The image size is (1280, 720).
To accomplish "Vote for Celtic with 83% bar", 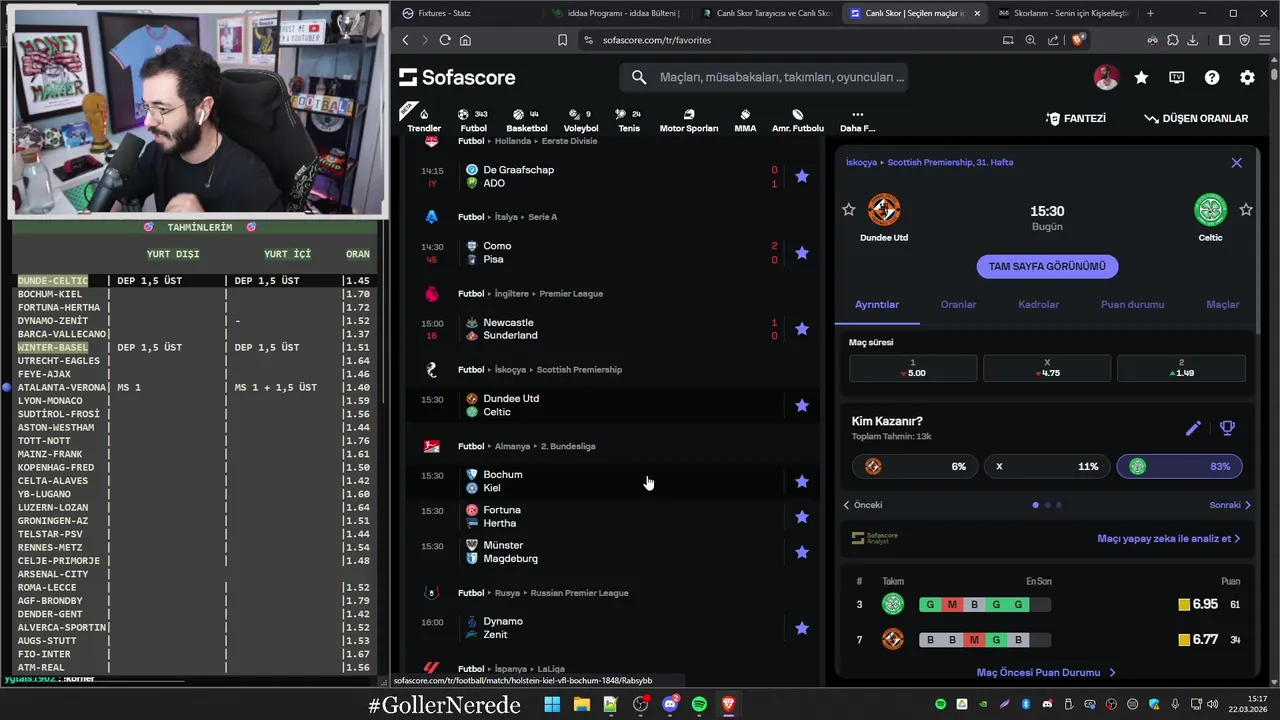I will [1180, 466].
